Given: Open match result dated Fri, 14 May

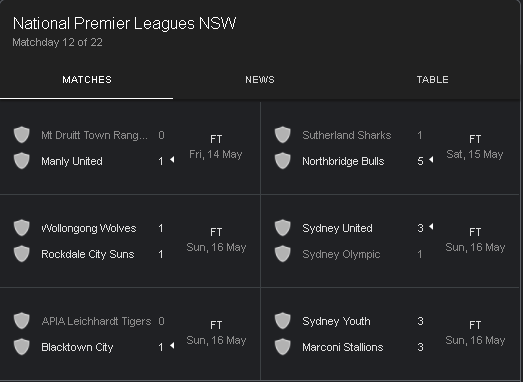Looking at the screenshot, I should [x=130, y=148].
